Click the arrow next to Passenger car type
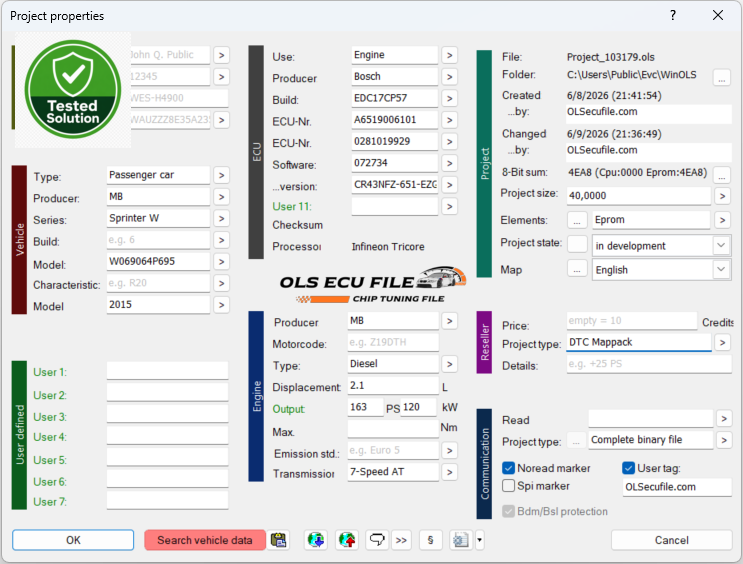The image size is (743, 564). click(x=221, y=175)
